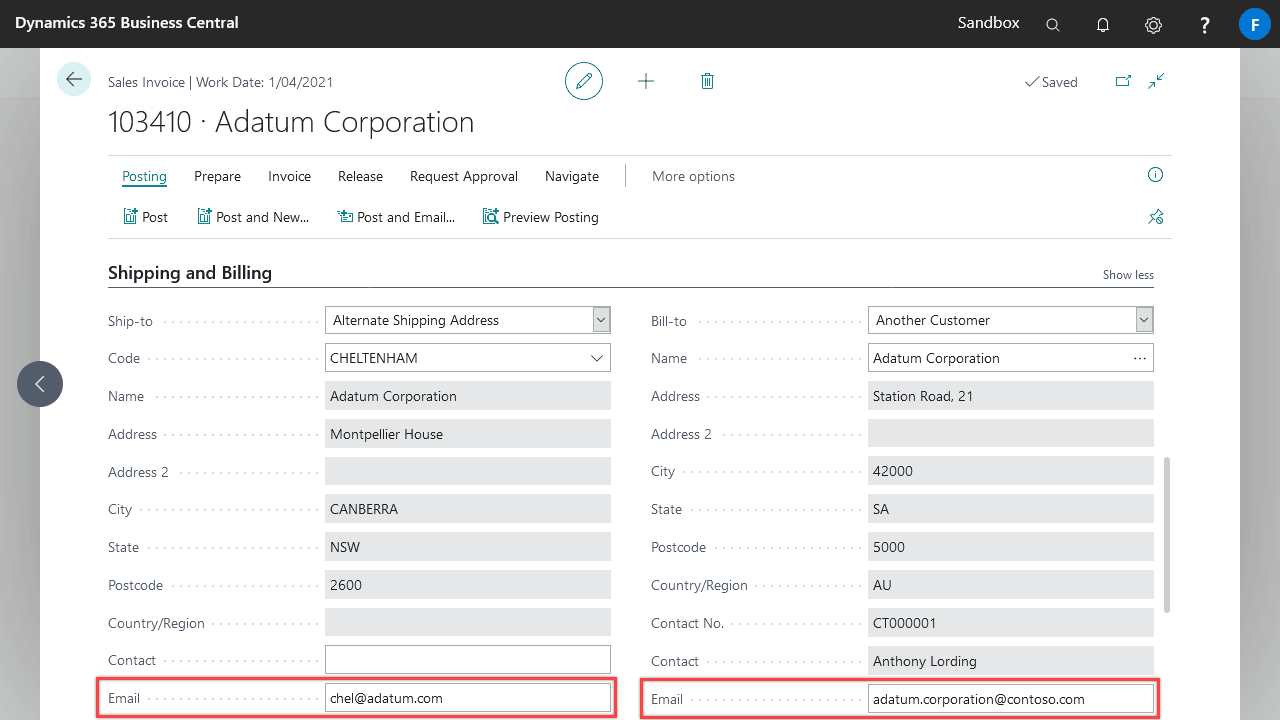
Task: Click Contact No. CT000001 value
Action: tap(1011, 623)
